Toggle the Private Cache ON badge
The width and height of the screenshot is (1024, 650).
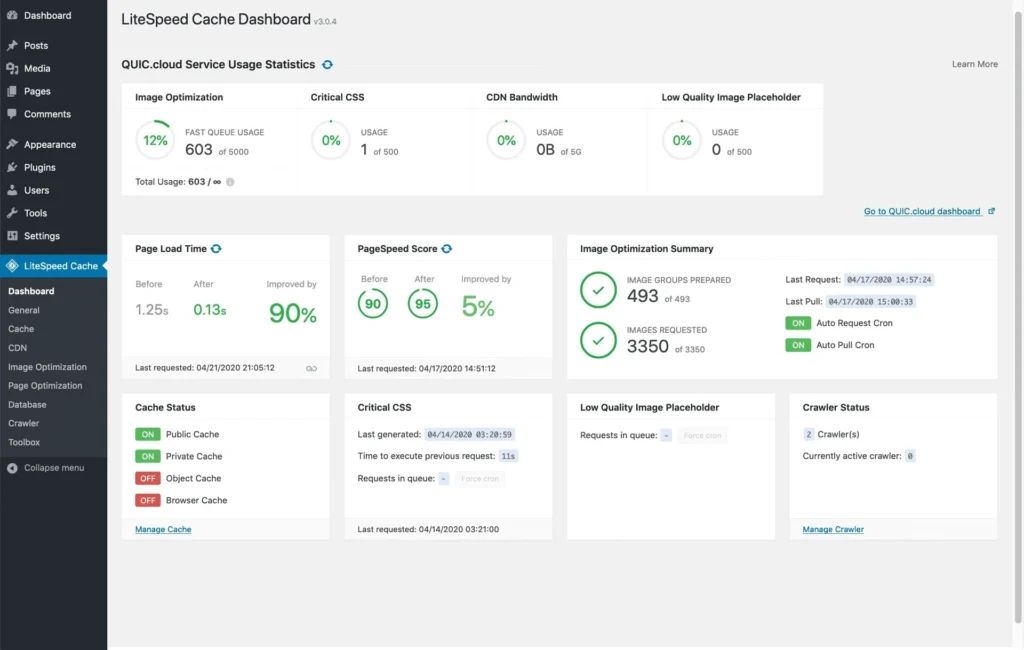tap(148, 457)
